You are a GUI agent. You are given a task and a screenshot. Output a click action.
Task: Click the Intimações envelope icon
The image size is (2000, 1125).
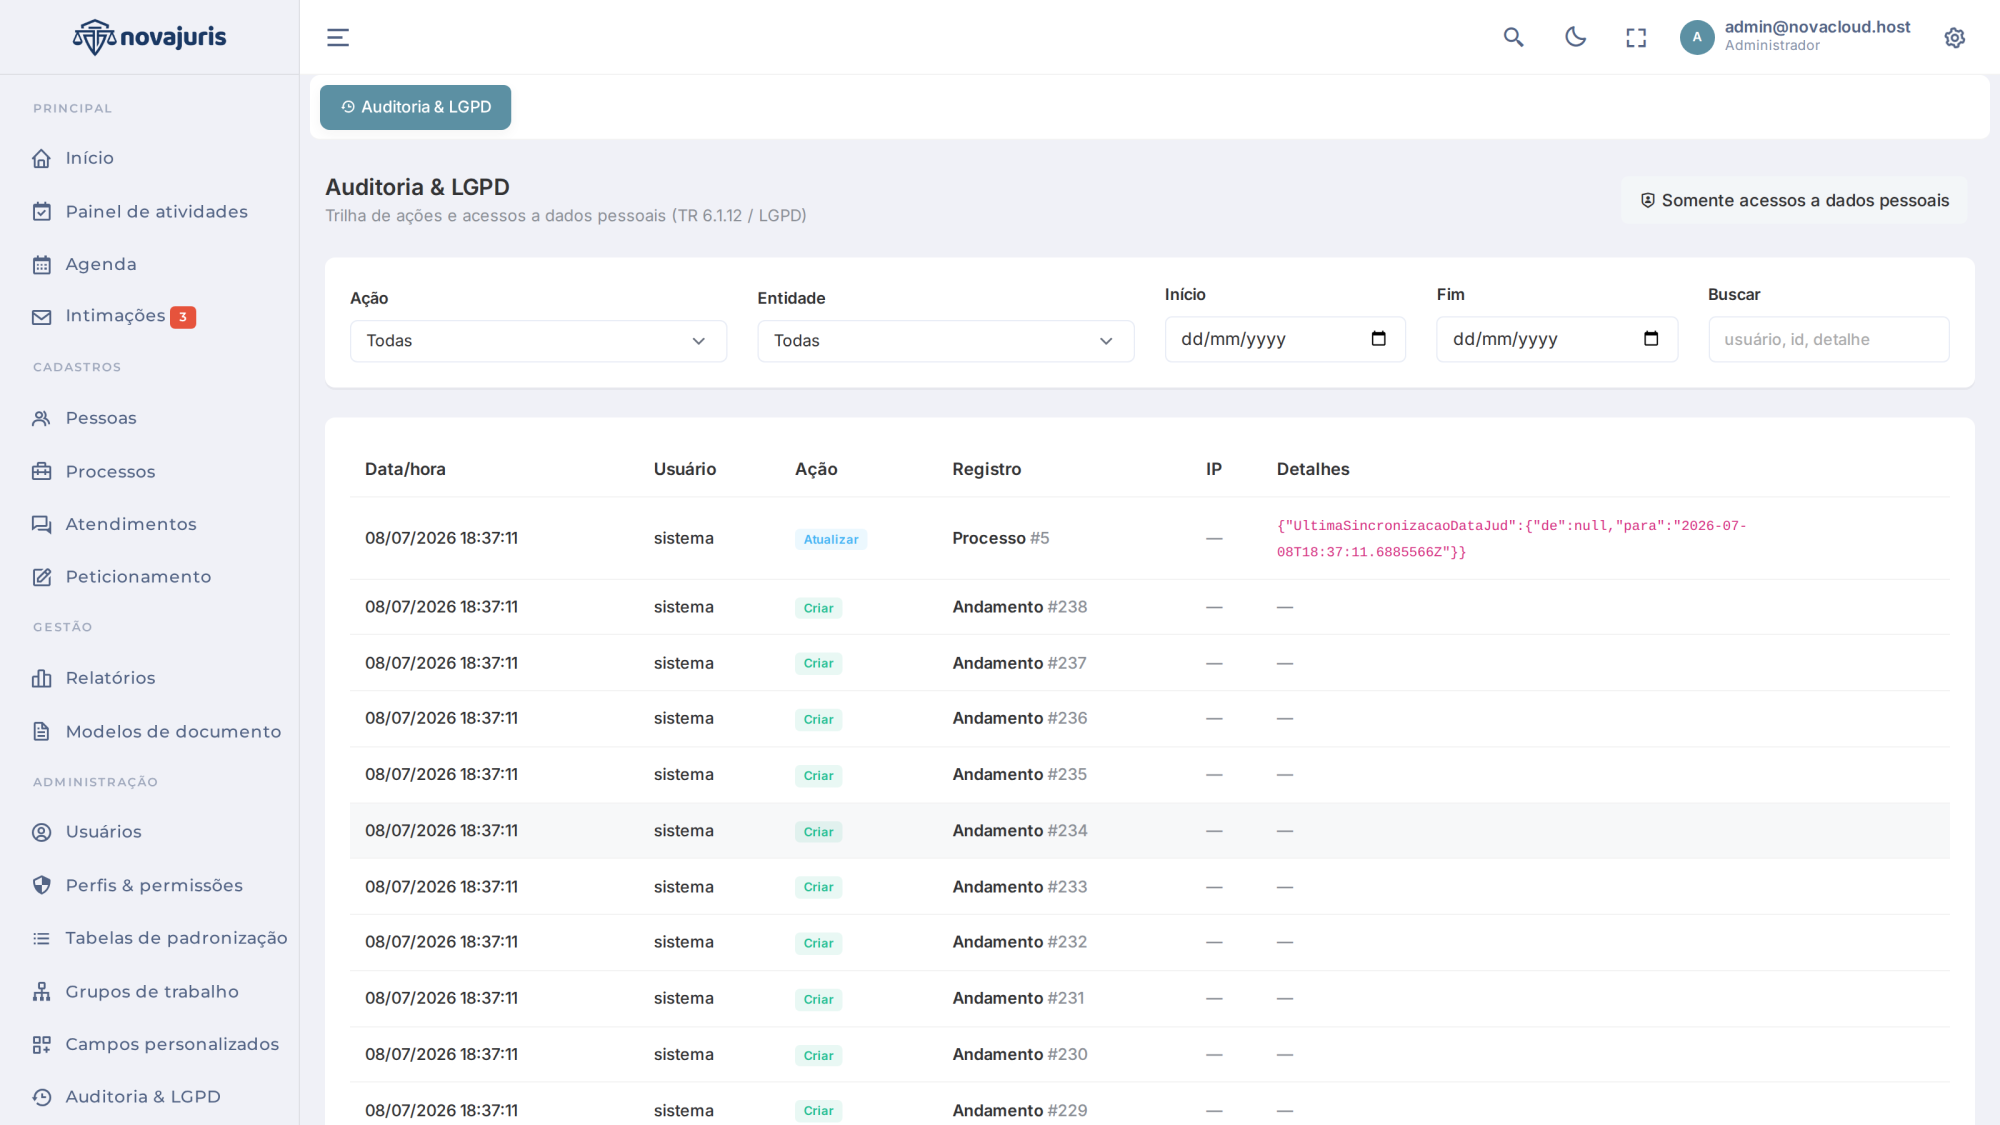[x=41, y=317]
